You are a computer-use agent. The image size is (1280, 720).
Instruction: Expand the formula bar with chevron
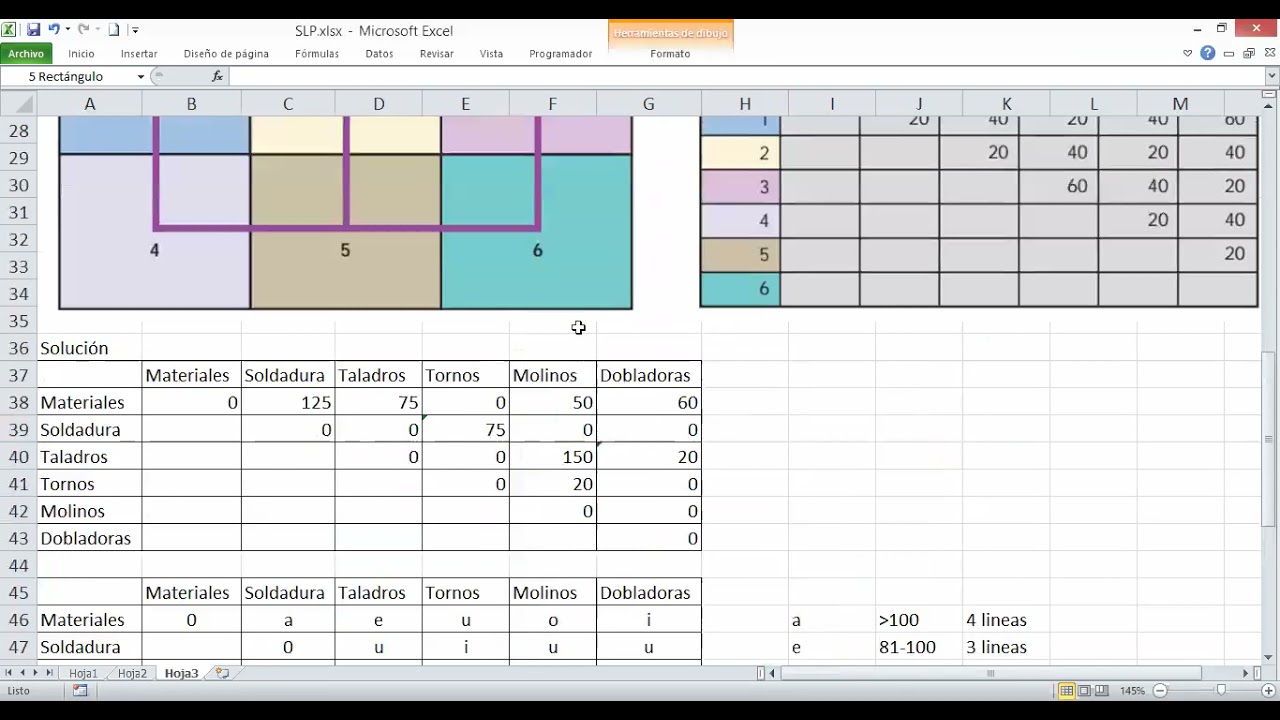(1271, 77)
